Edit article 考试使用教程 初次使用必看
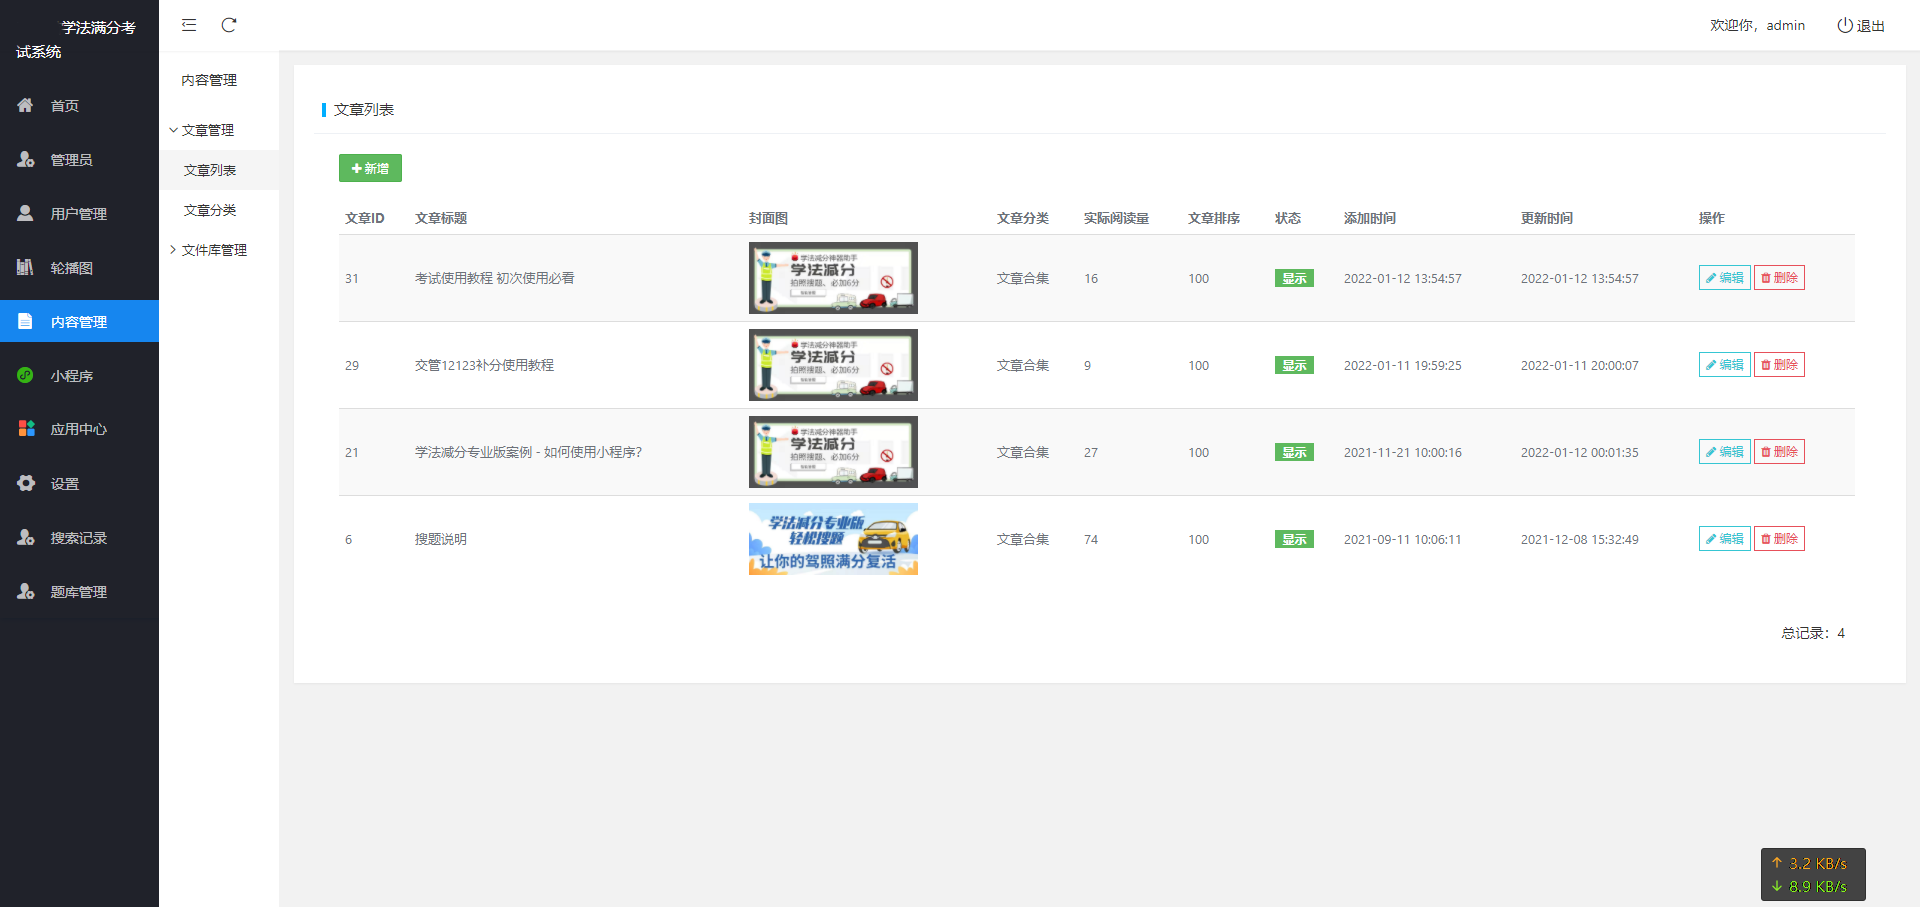Image resolution: width=1920 pixels, height=907 pixels. pyautogui.click(x=1724, y=278)
